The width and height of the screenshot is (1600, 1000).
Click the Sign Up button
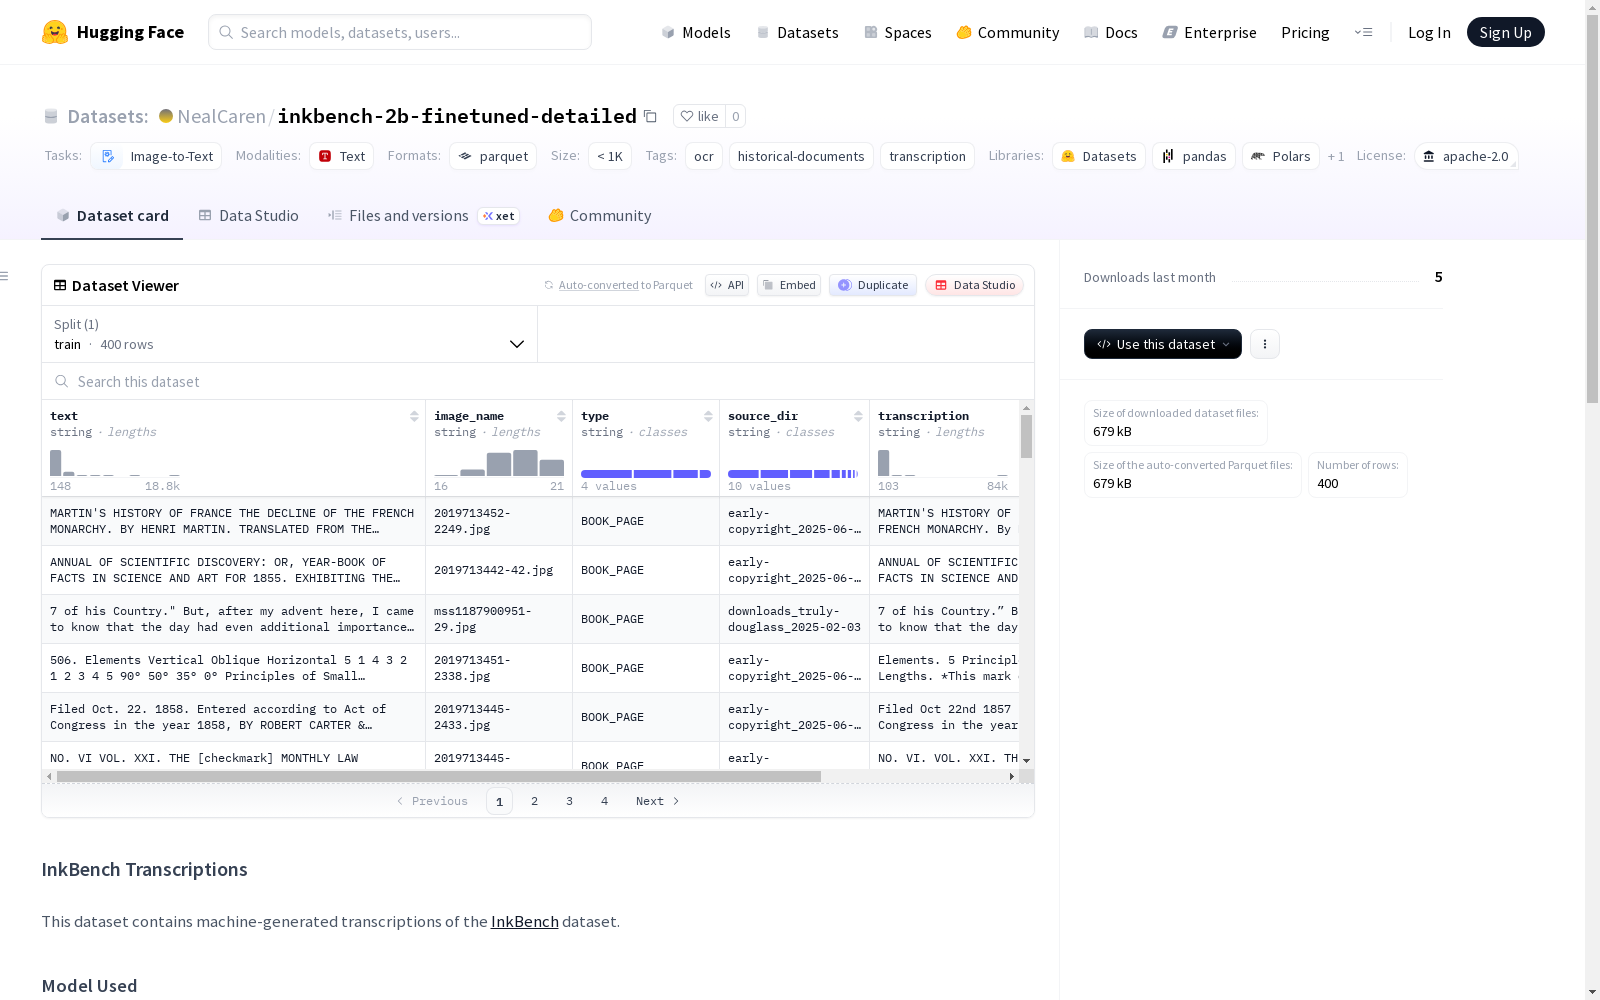pos(1506,32)
